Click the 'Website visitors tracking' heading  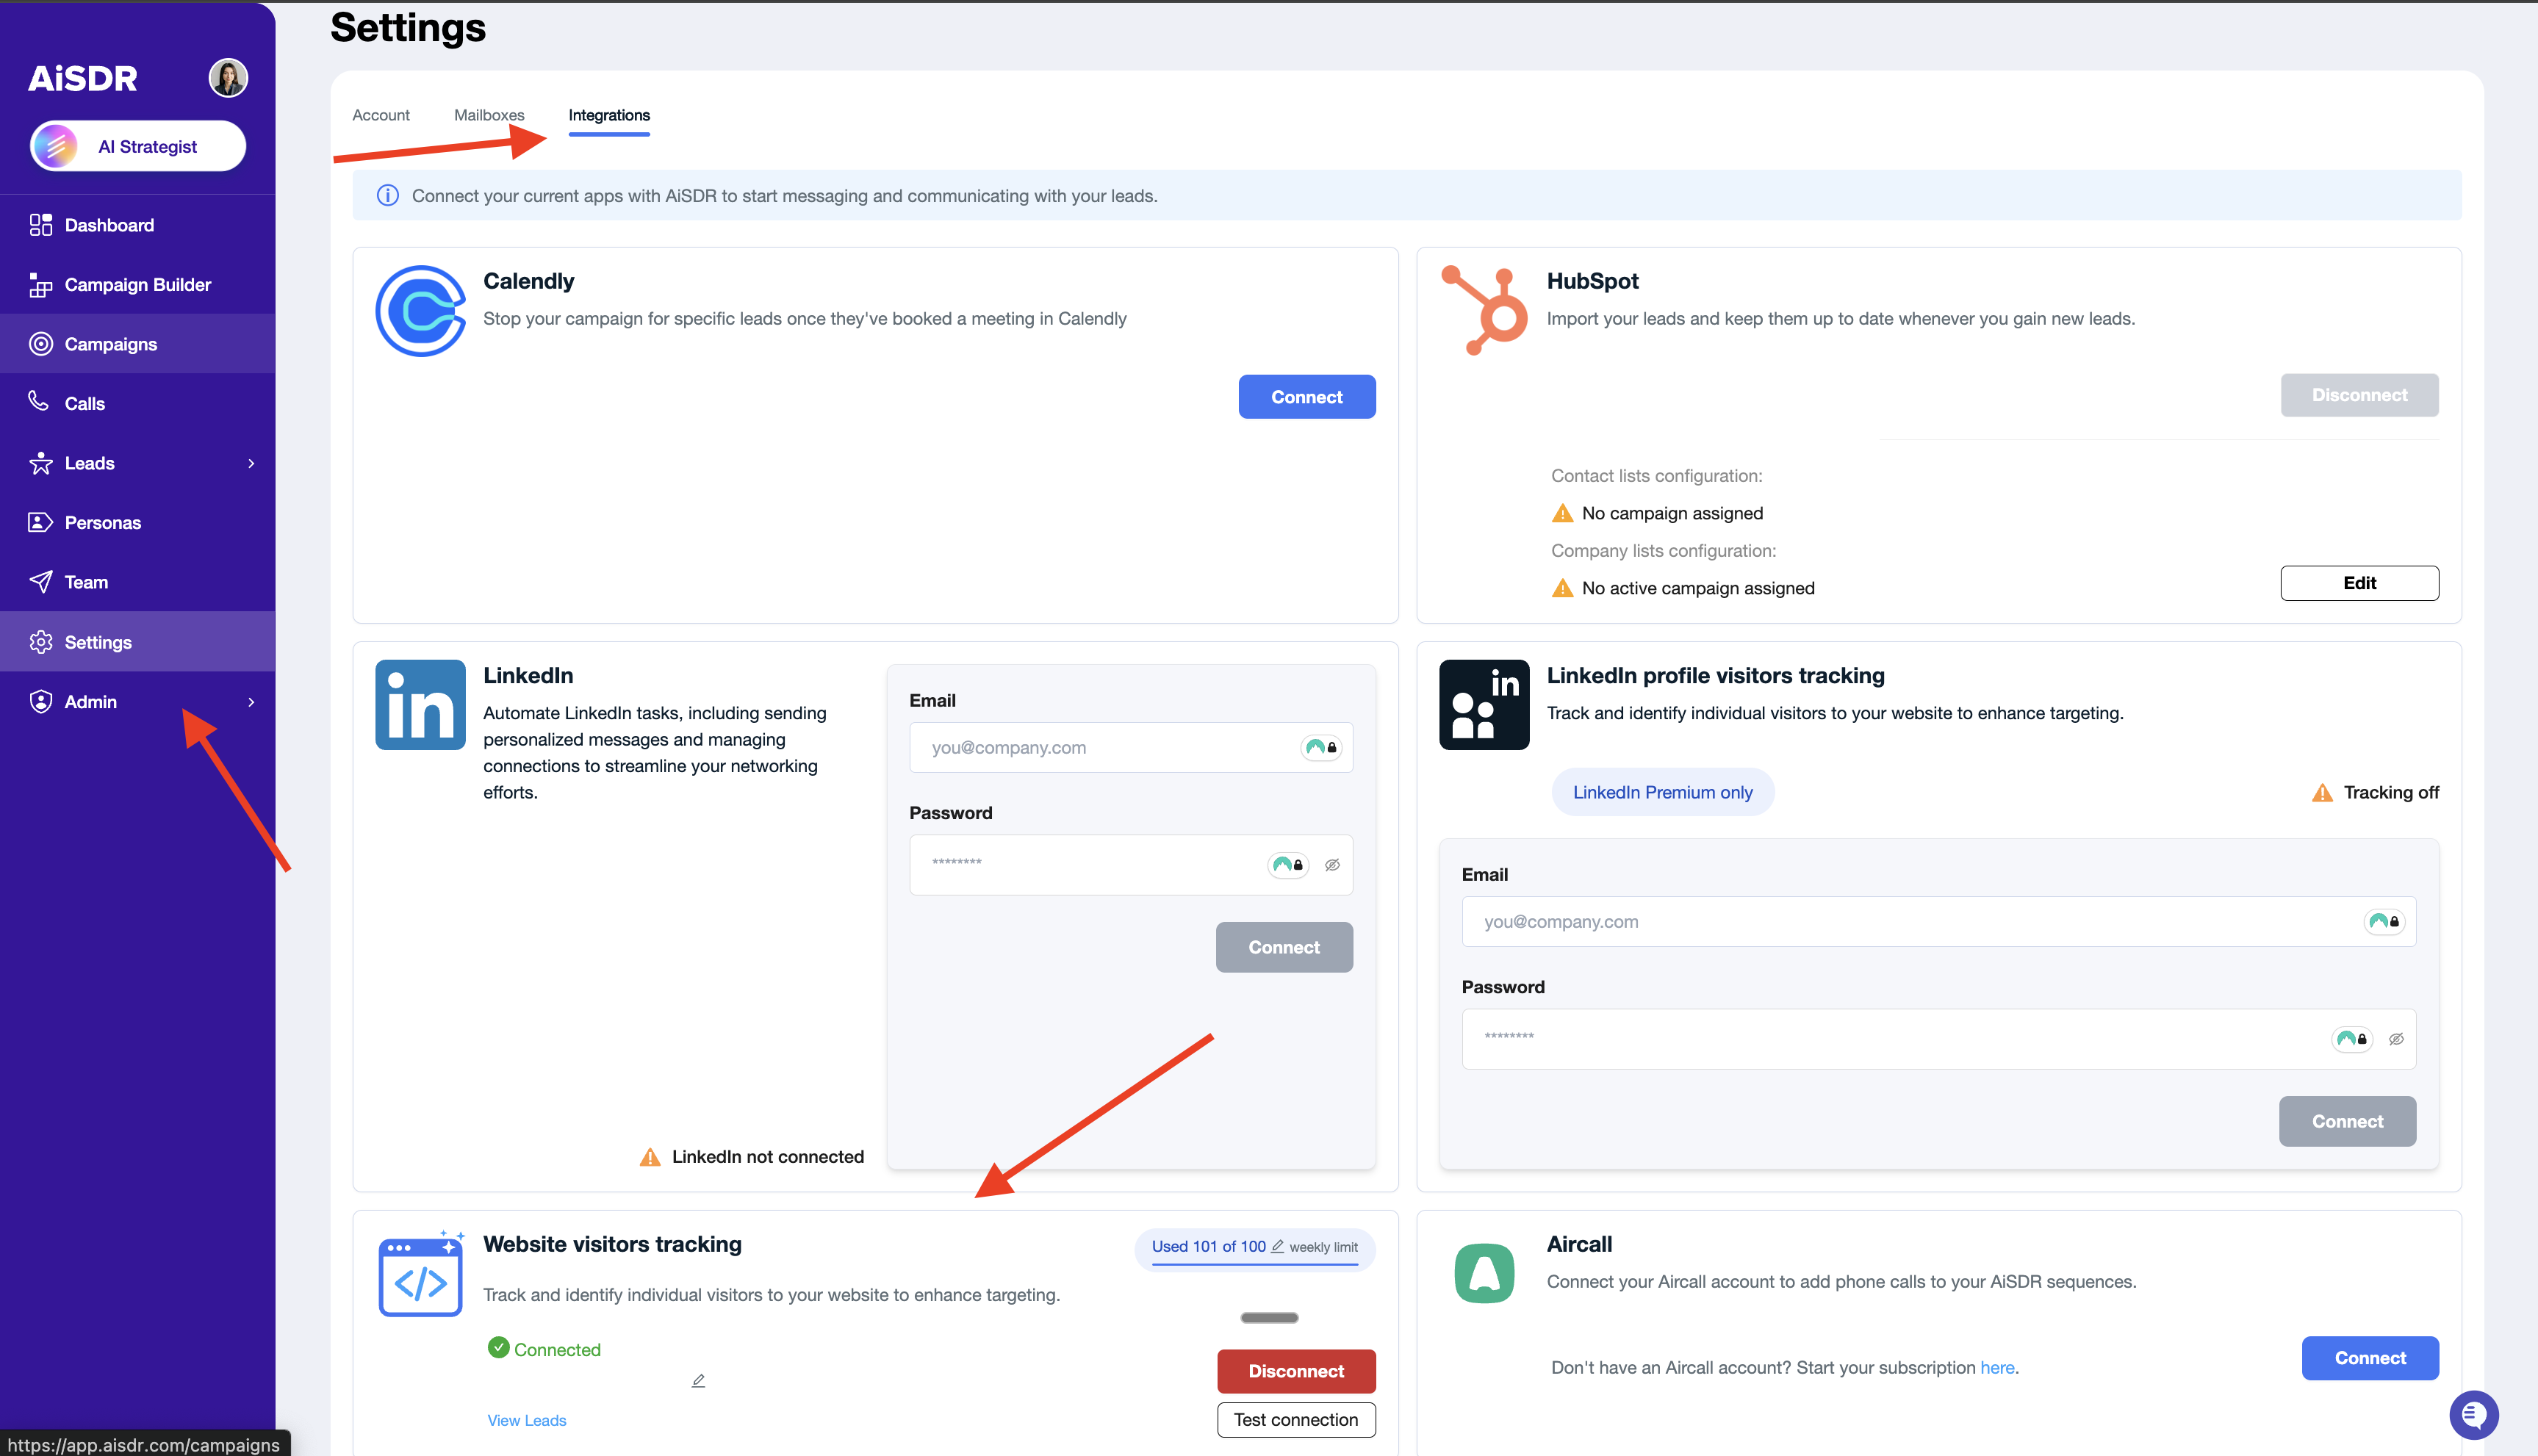pos(612,1244)
